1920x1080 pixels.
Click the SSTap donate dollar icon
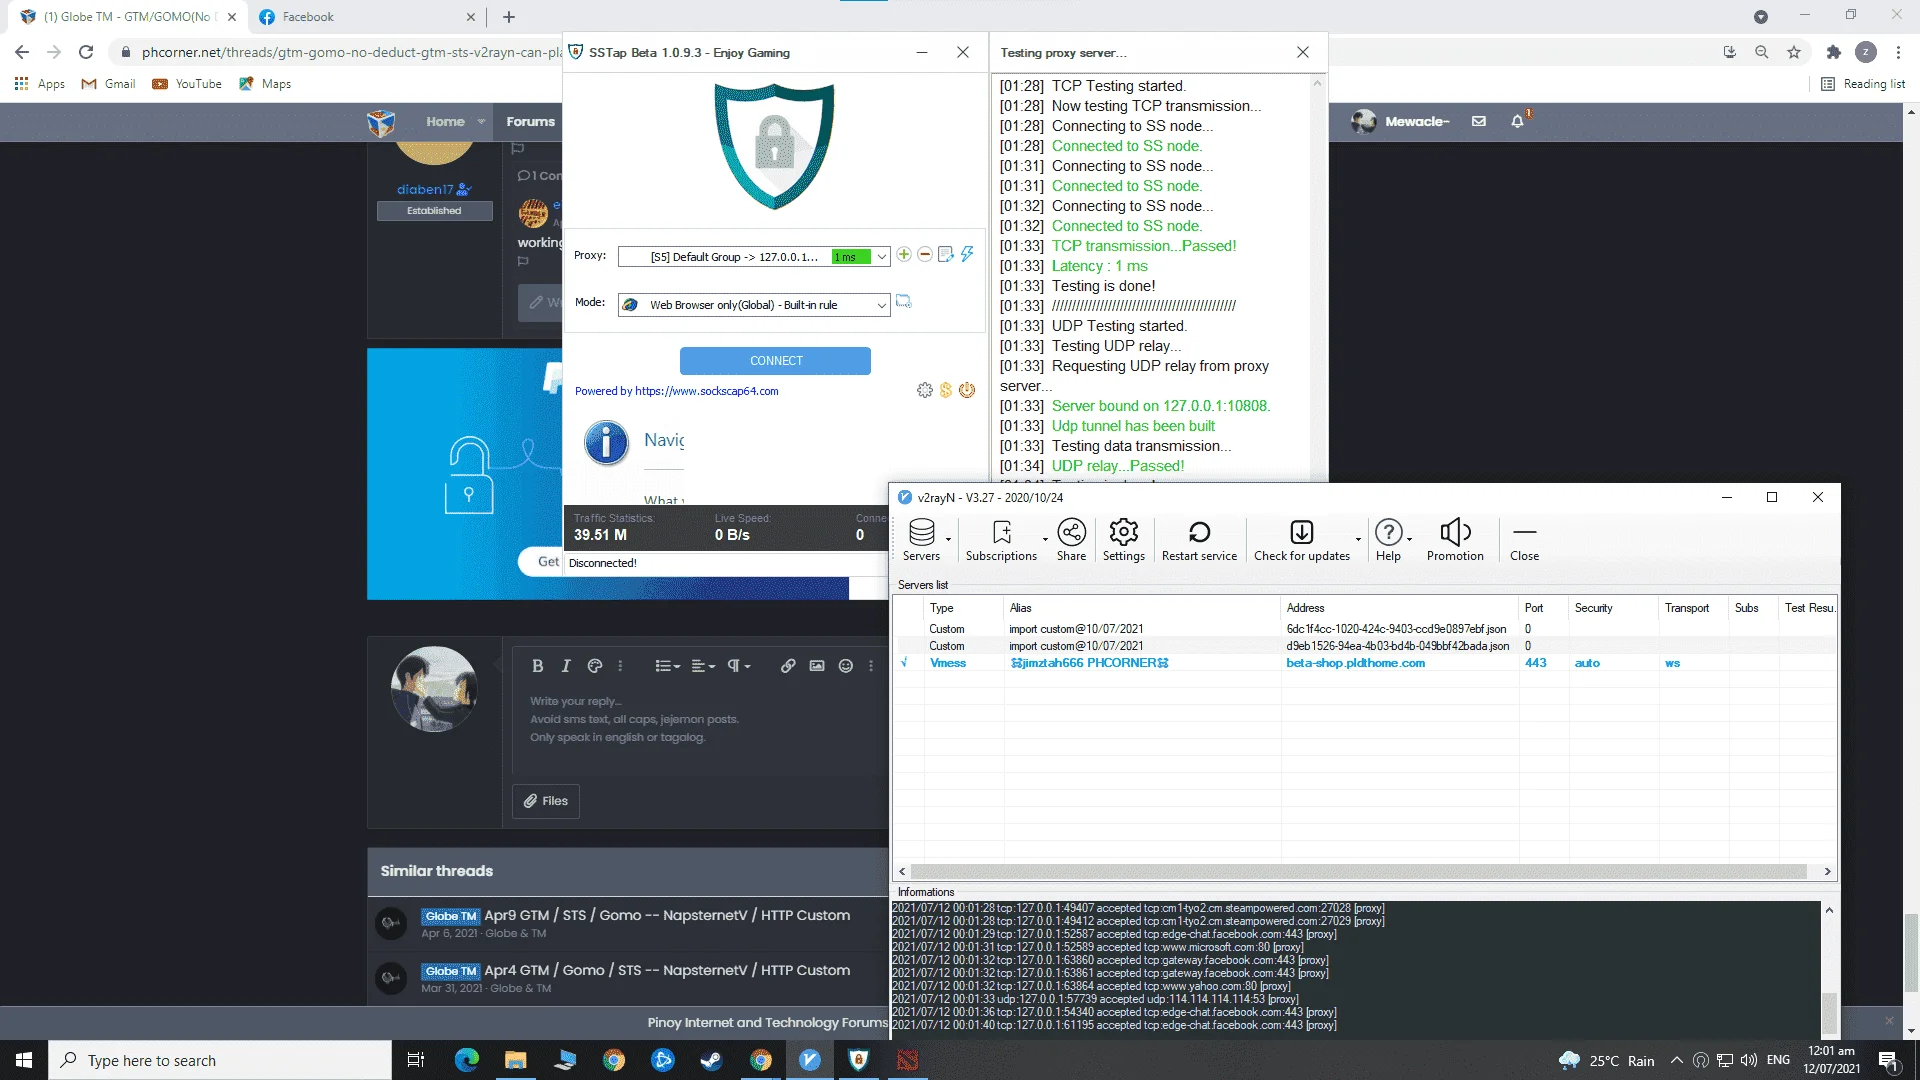pyautogui.click(x=946, y=390)
